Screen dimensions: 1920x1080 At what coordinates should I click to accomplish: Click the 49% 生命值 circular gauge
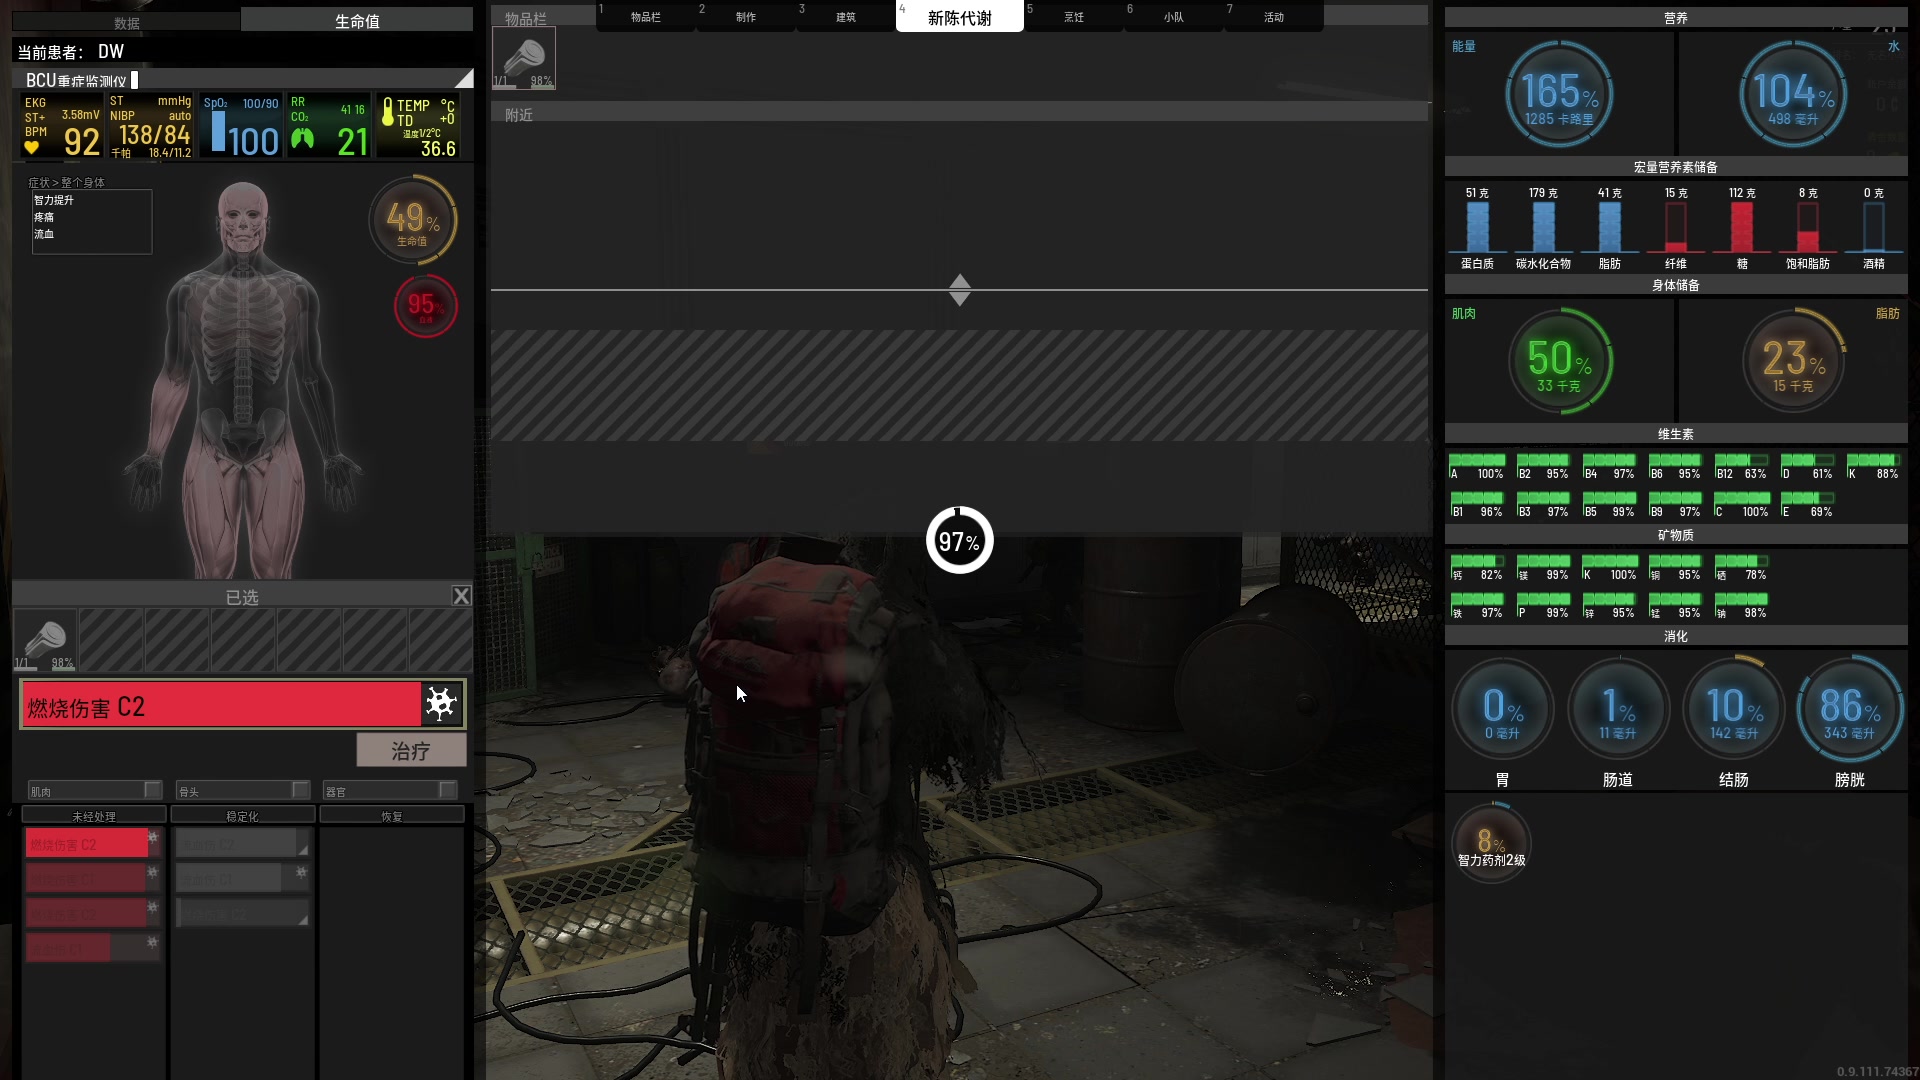pos(413,221)
